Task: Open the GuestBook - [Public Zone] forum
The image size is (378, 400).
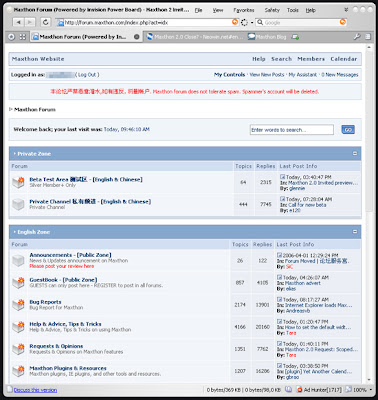Action: click(63, 280)
